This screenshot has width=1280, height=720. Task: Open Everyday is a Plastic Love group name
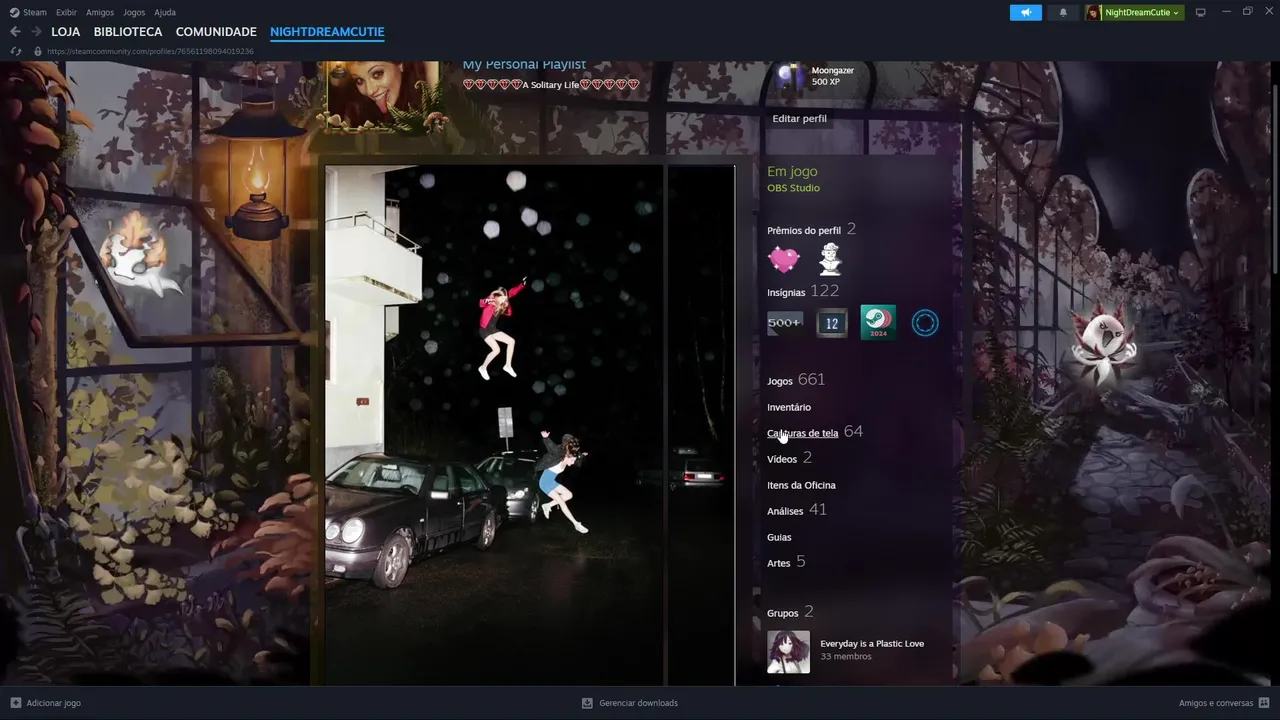(872, 644)
